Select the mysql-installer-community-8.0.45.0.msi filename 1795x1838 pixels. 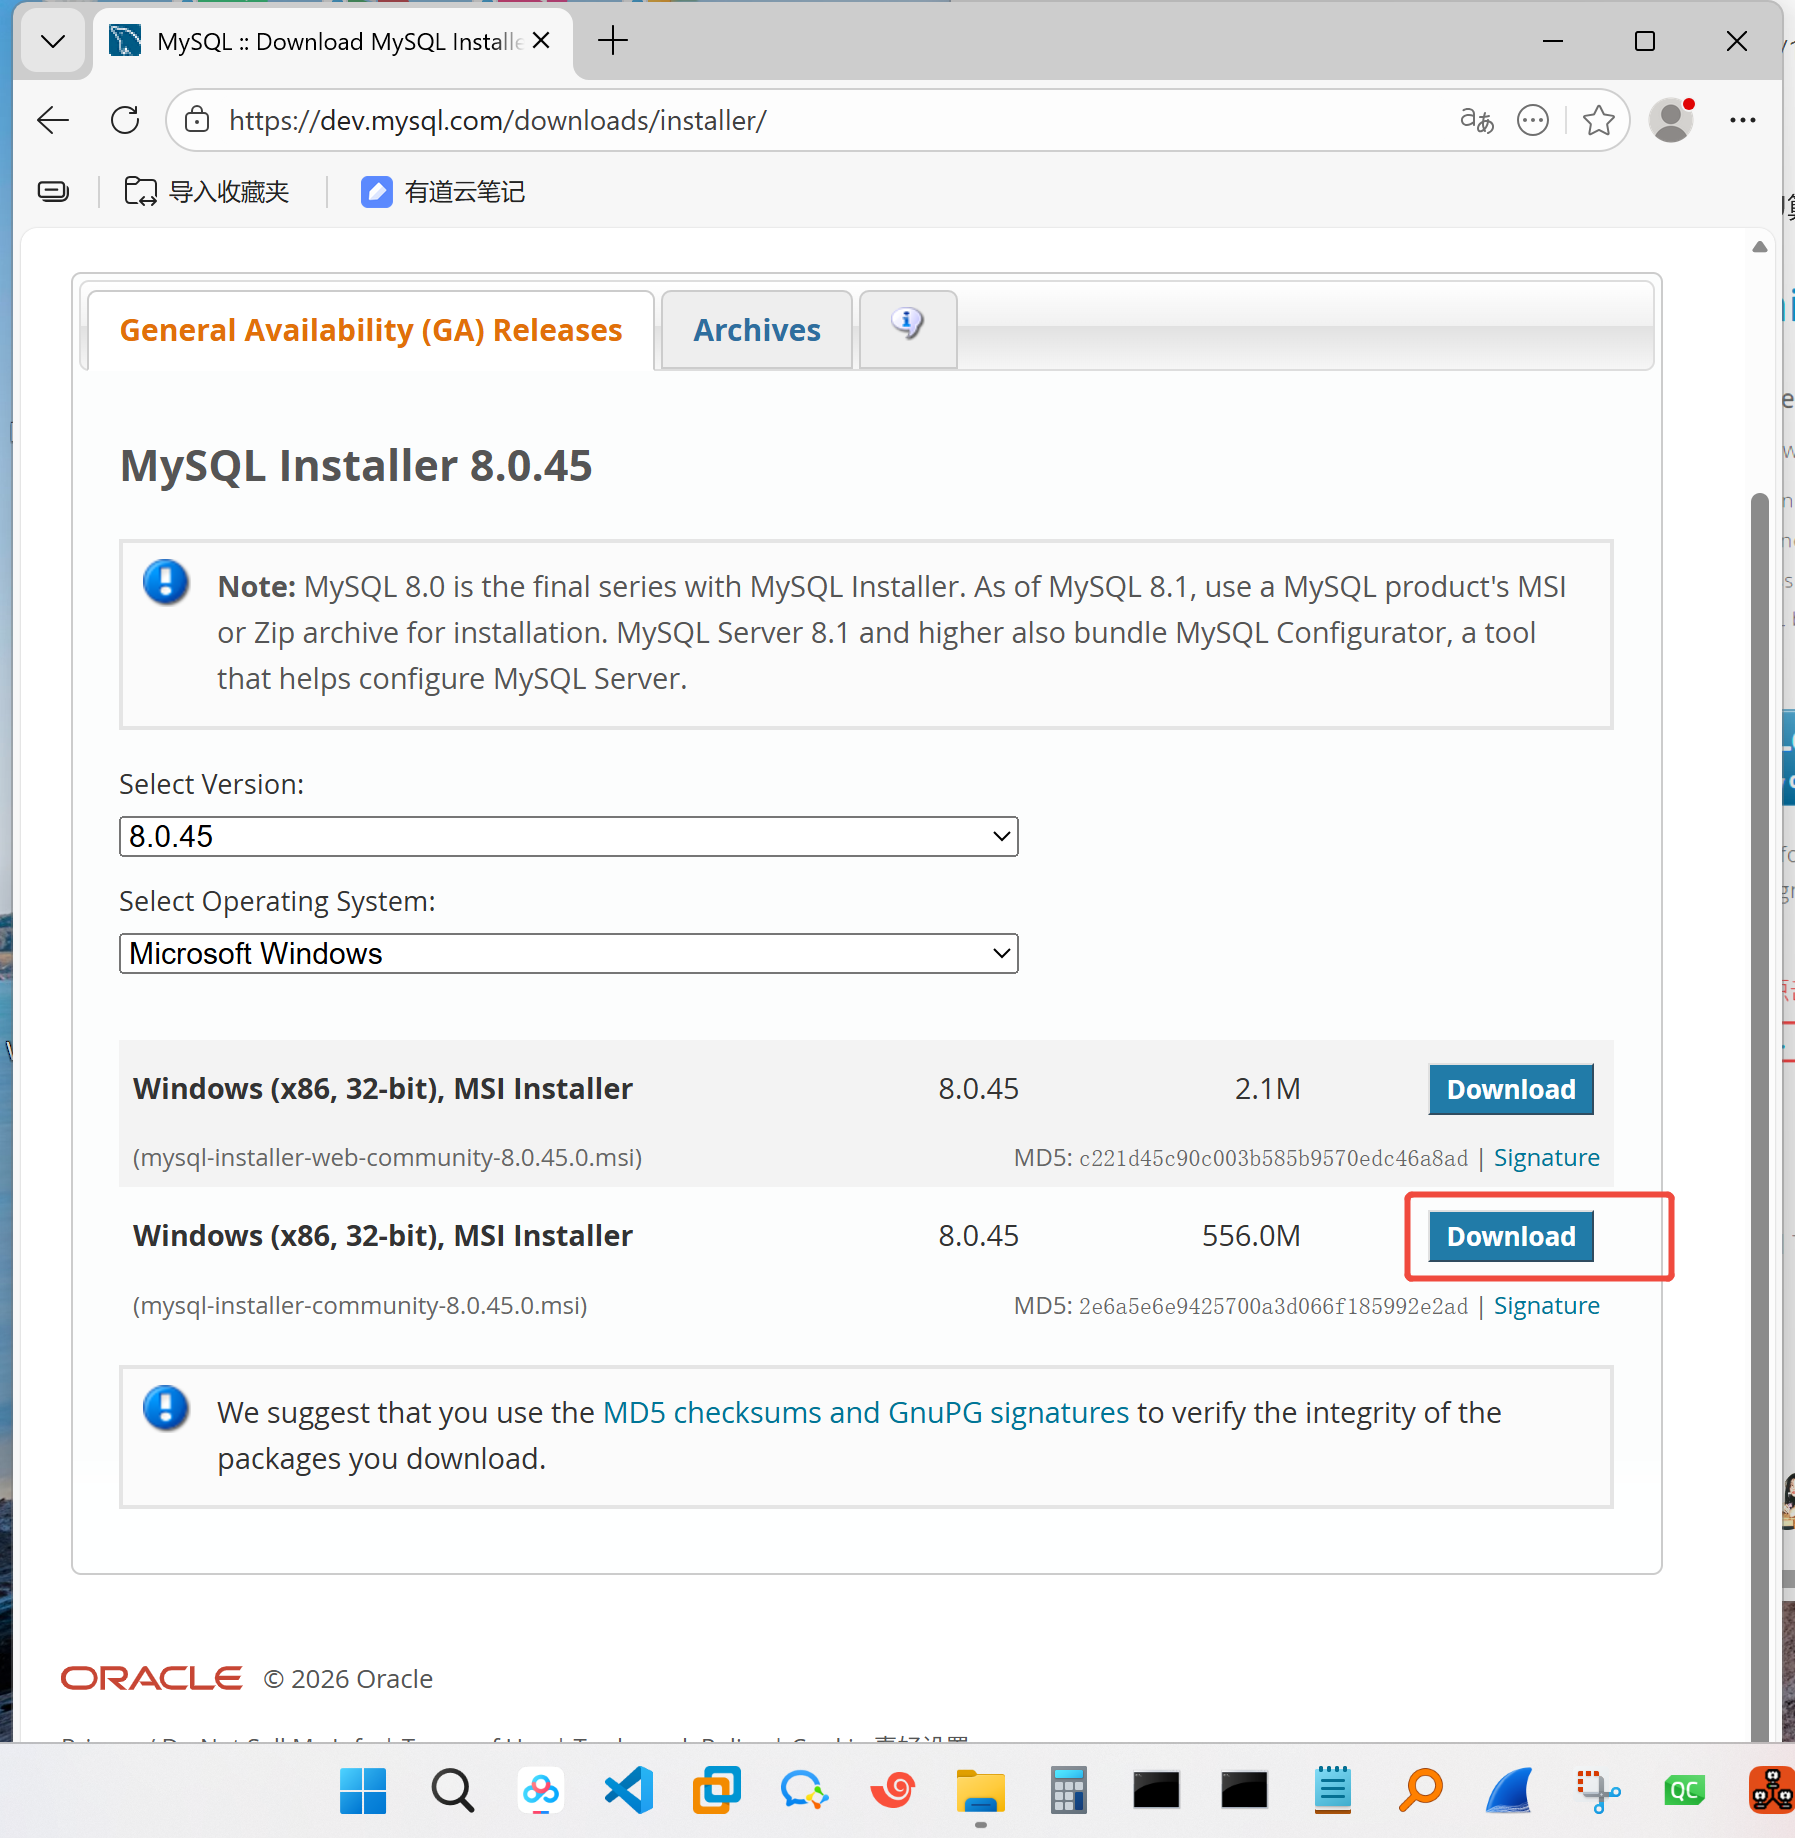pos(360,1305)
